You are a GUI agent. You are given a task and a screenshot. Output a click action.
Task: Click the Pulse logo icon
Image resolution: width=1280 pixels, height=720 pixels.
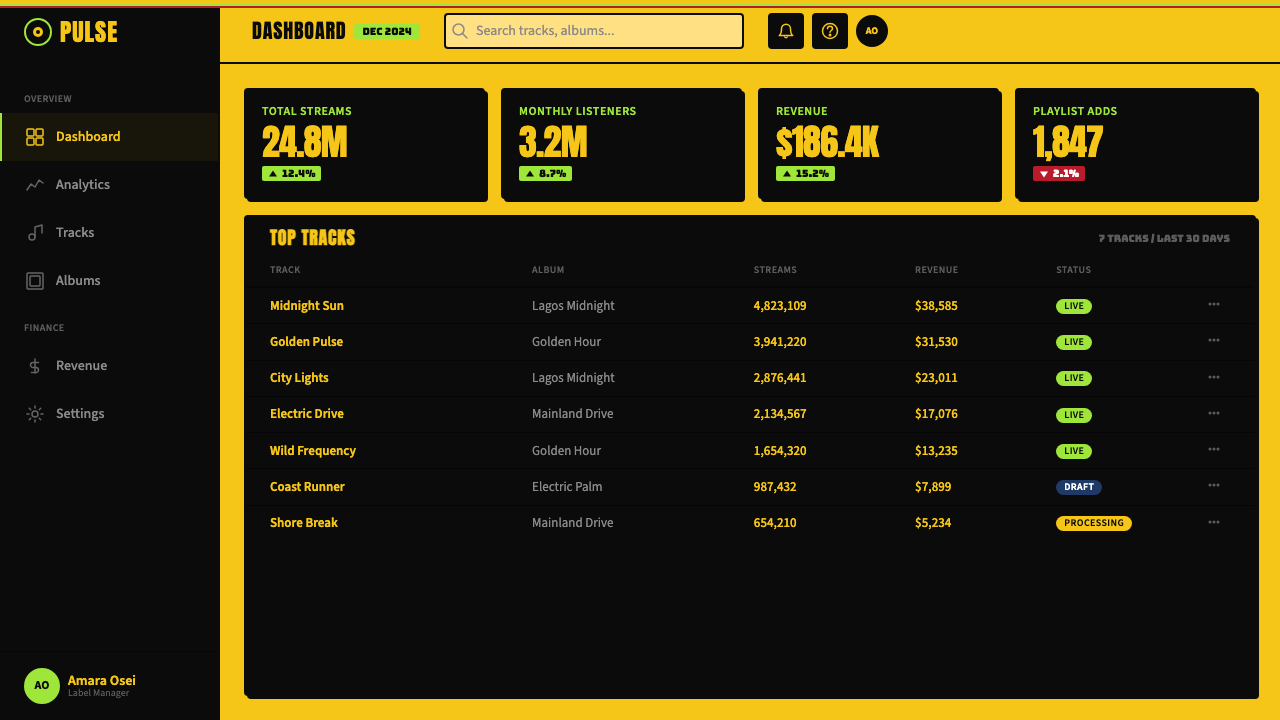[x=38, y=32]
